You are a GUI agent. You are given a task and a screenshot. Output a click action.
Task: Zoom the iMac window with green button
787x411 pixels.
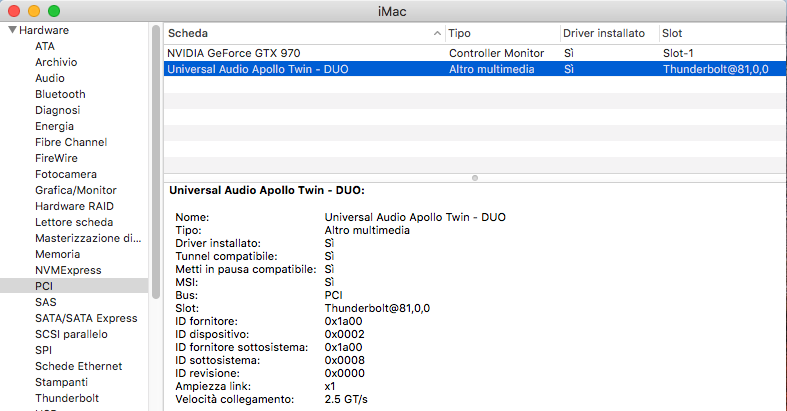[x=54, y=11]
